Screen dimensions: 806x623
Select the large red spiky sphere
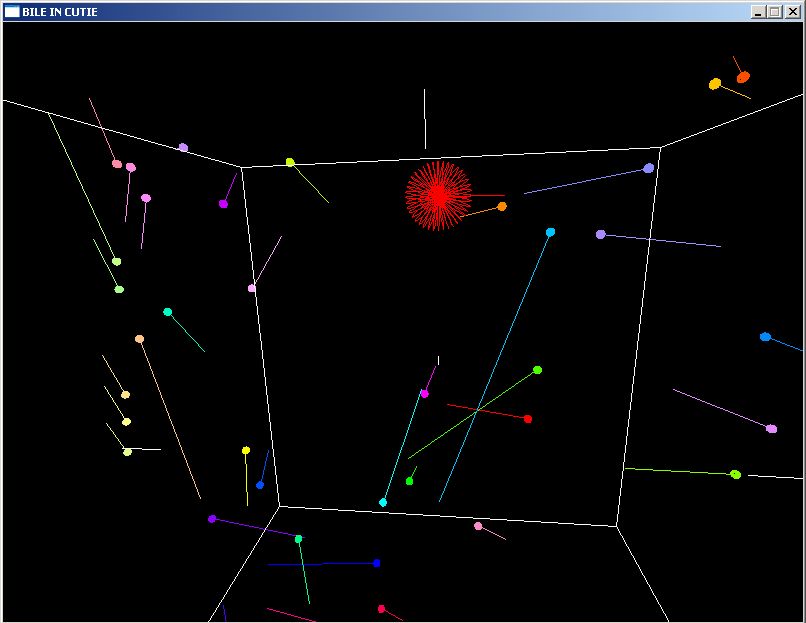pyautogui.click(x=438, y=195)
